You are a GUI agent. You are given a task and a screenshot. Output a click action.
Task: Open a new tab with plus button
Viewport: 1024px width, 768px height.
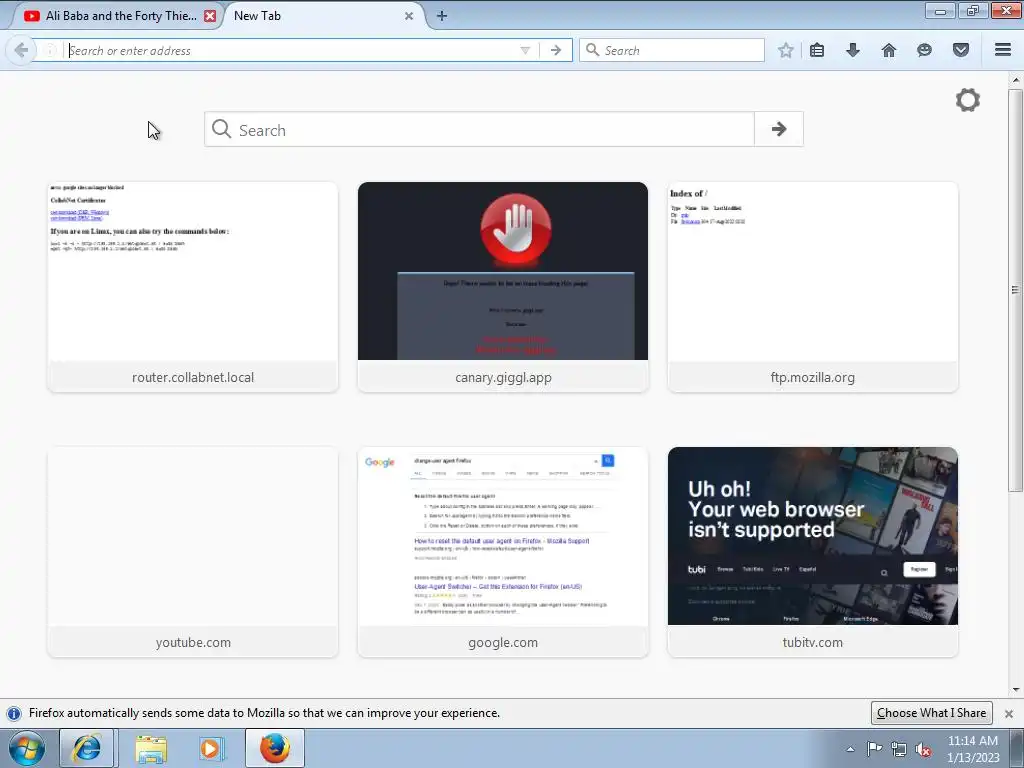click(x=442, y=16)
